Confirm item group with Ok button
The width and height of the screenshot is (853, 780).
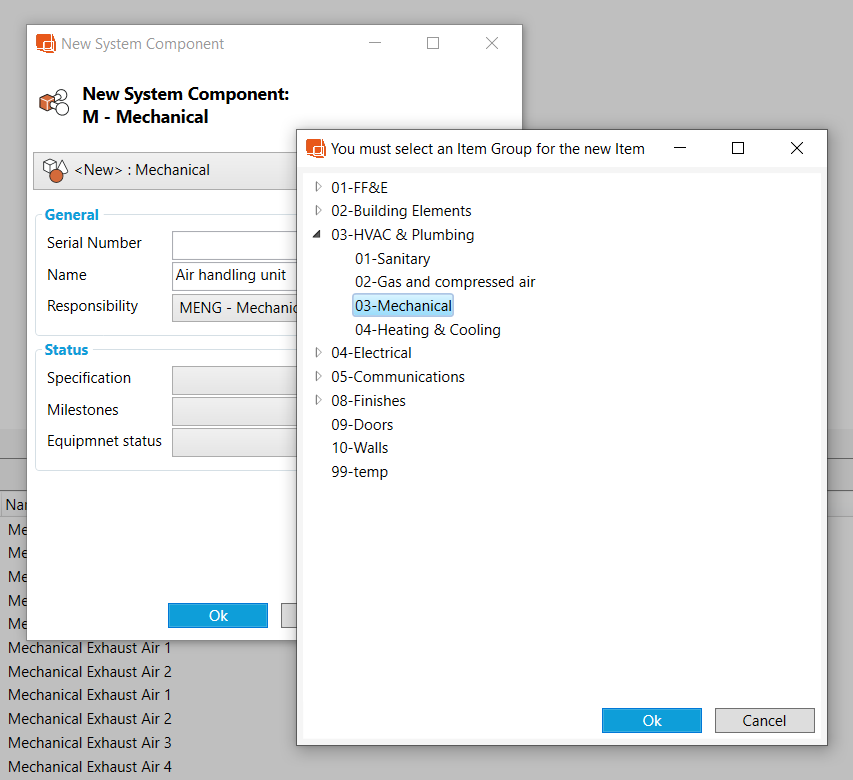651,721
